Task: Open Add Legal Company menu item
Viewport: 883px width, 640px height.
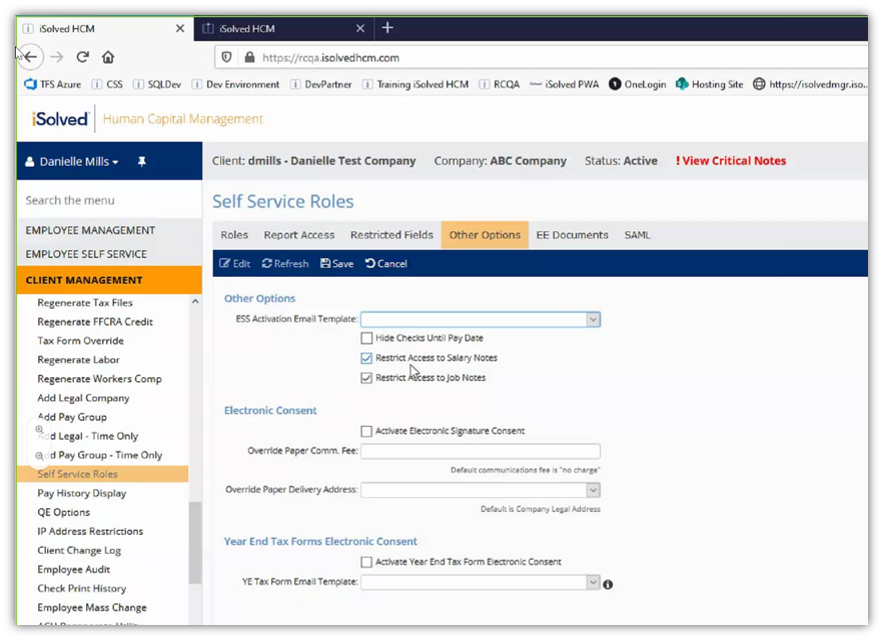Action: point(83,398)
